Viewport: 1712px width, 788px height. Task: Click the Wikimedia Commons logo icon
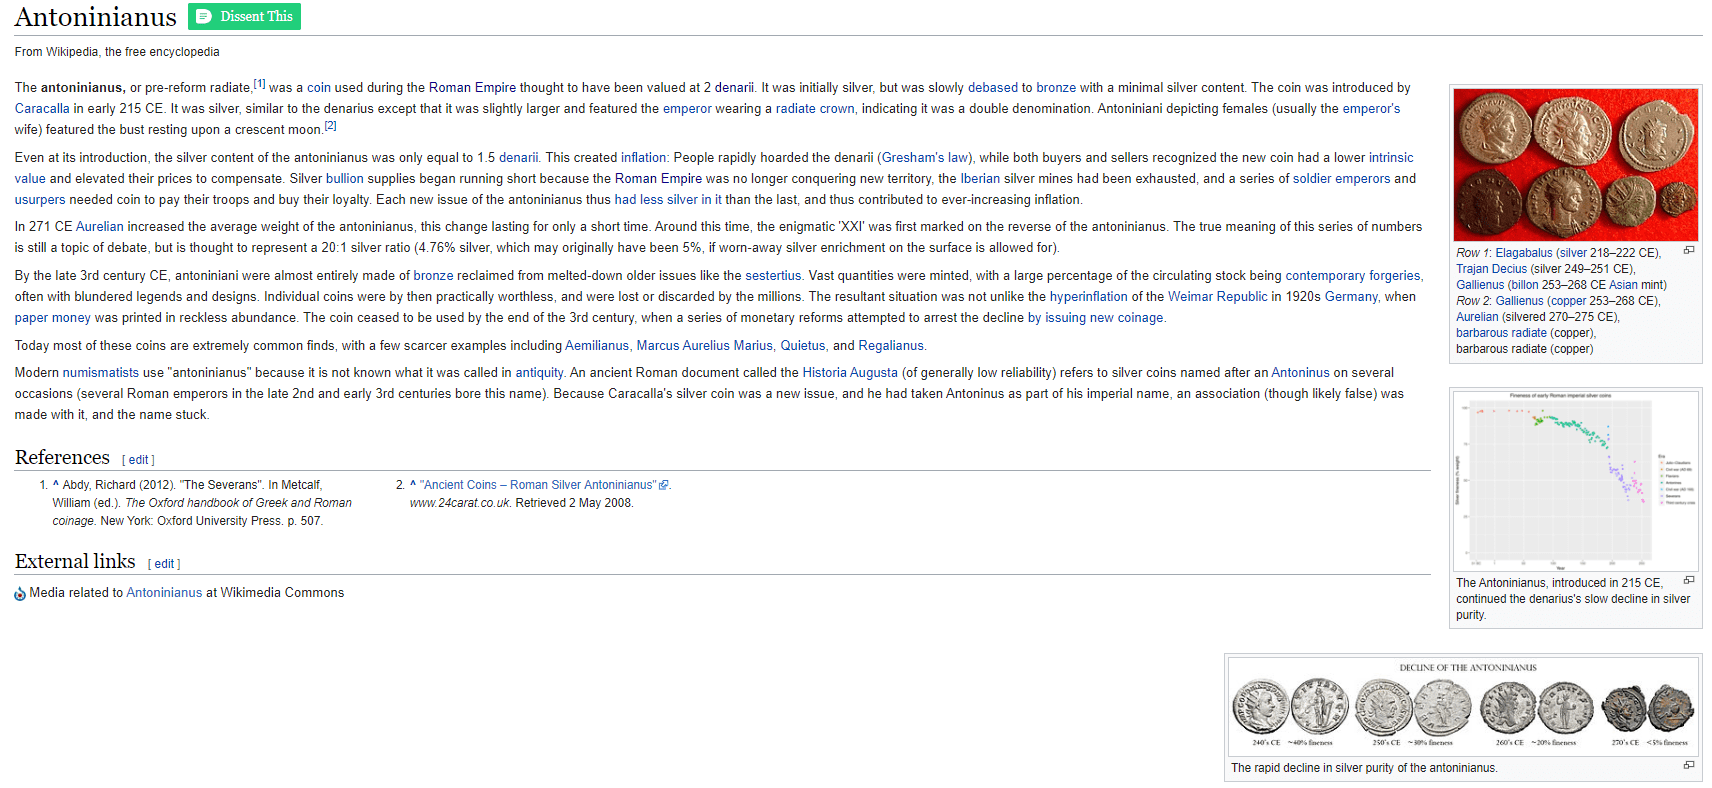[20, 594]
